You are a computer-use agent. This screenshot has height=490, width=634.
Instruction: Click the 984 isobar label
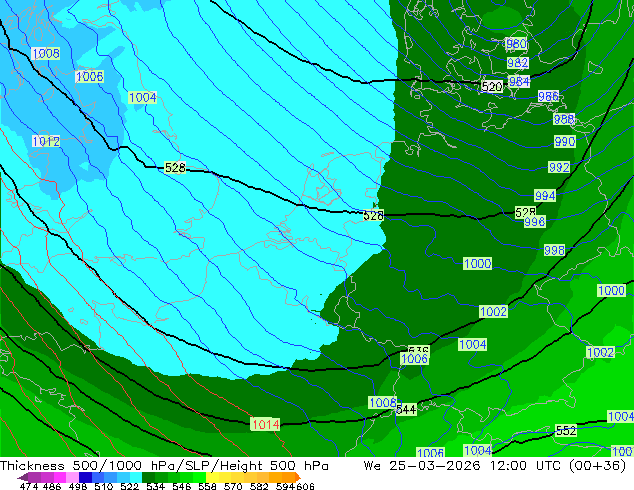[x=519, y=81]
